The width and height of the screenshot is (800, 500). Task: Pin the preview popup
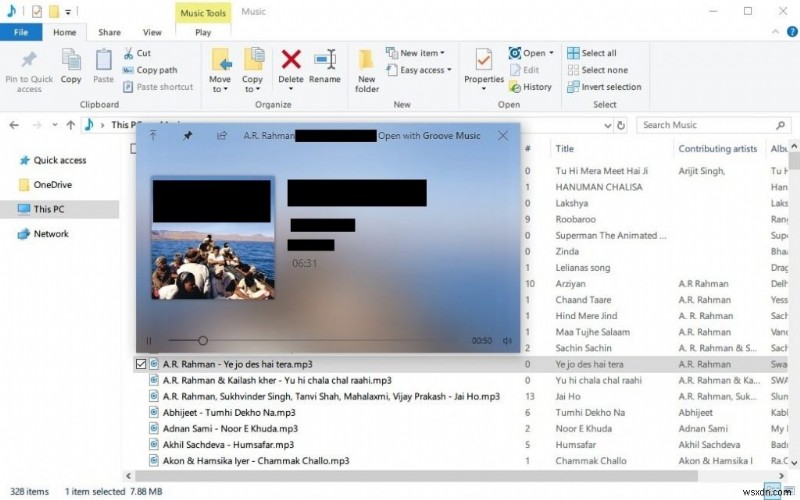tap(188, 136)
